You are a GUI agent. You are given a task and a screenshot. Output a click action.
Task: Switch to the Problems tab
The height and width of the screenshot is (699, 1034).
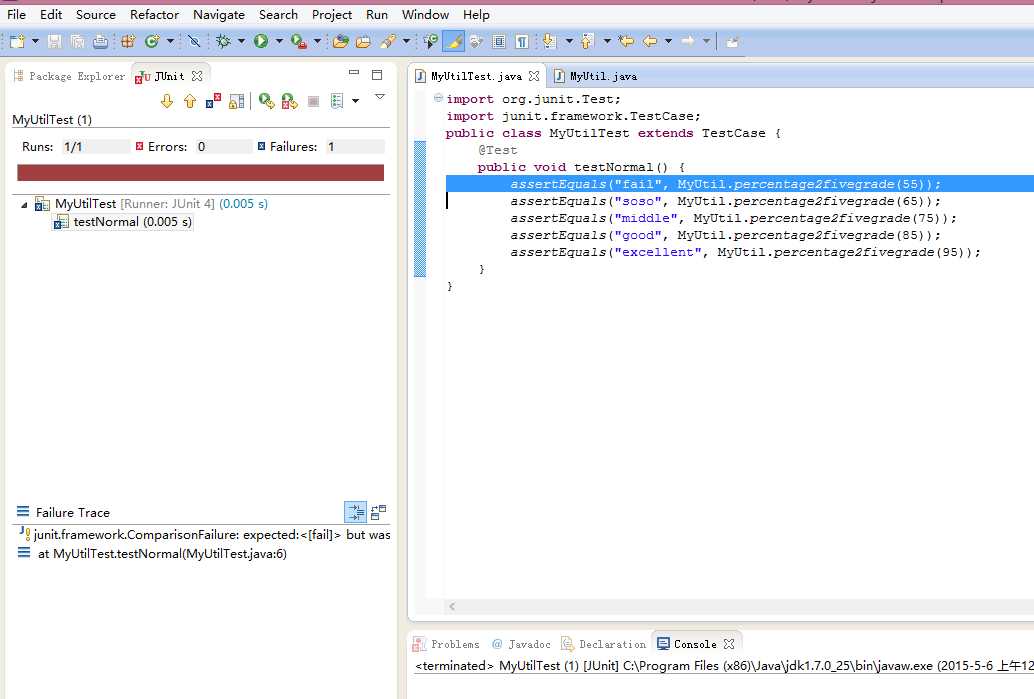tap(446, 644)
